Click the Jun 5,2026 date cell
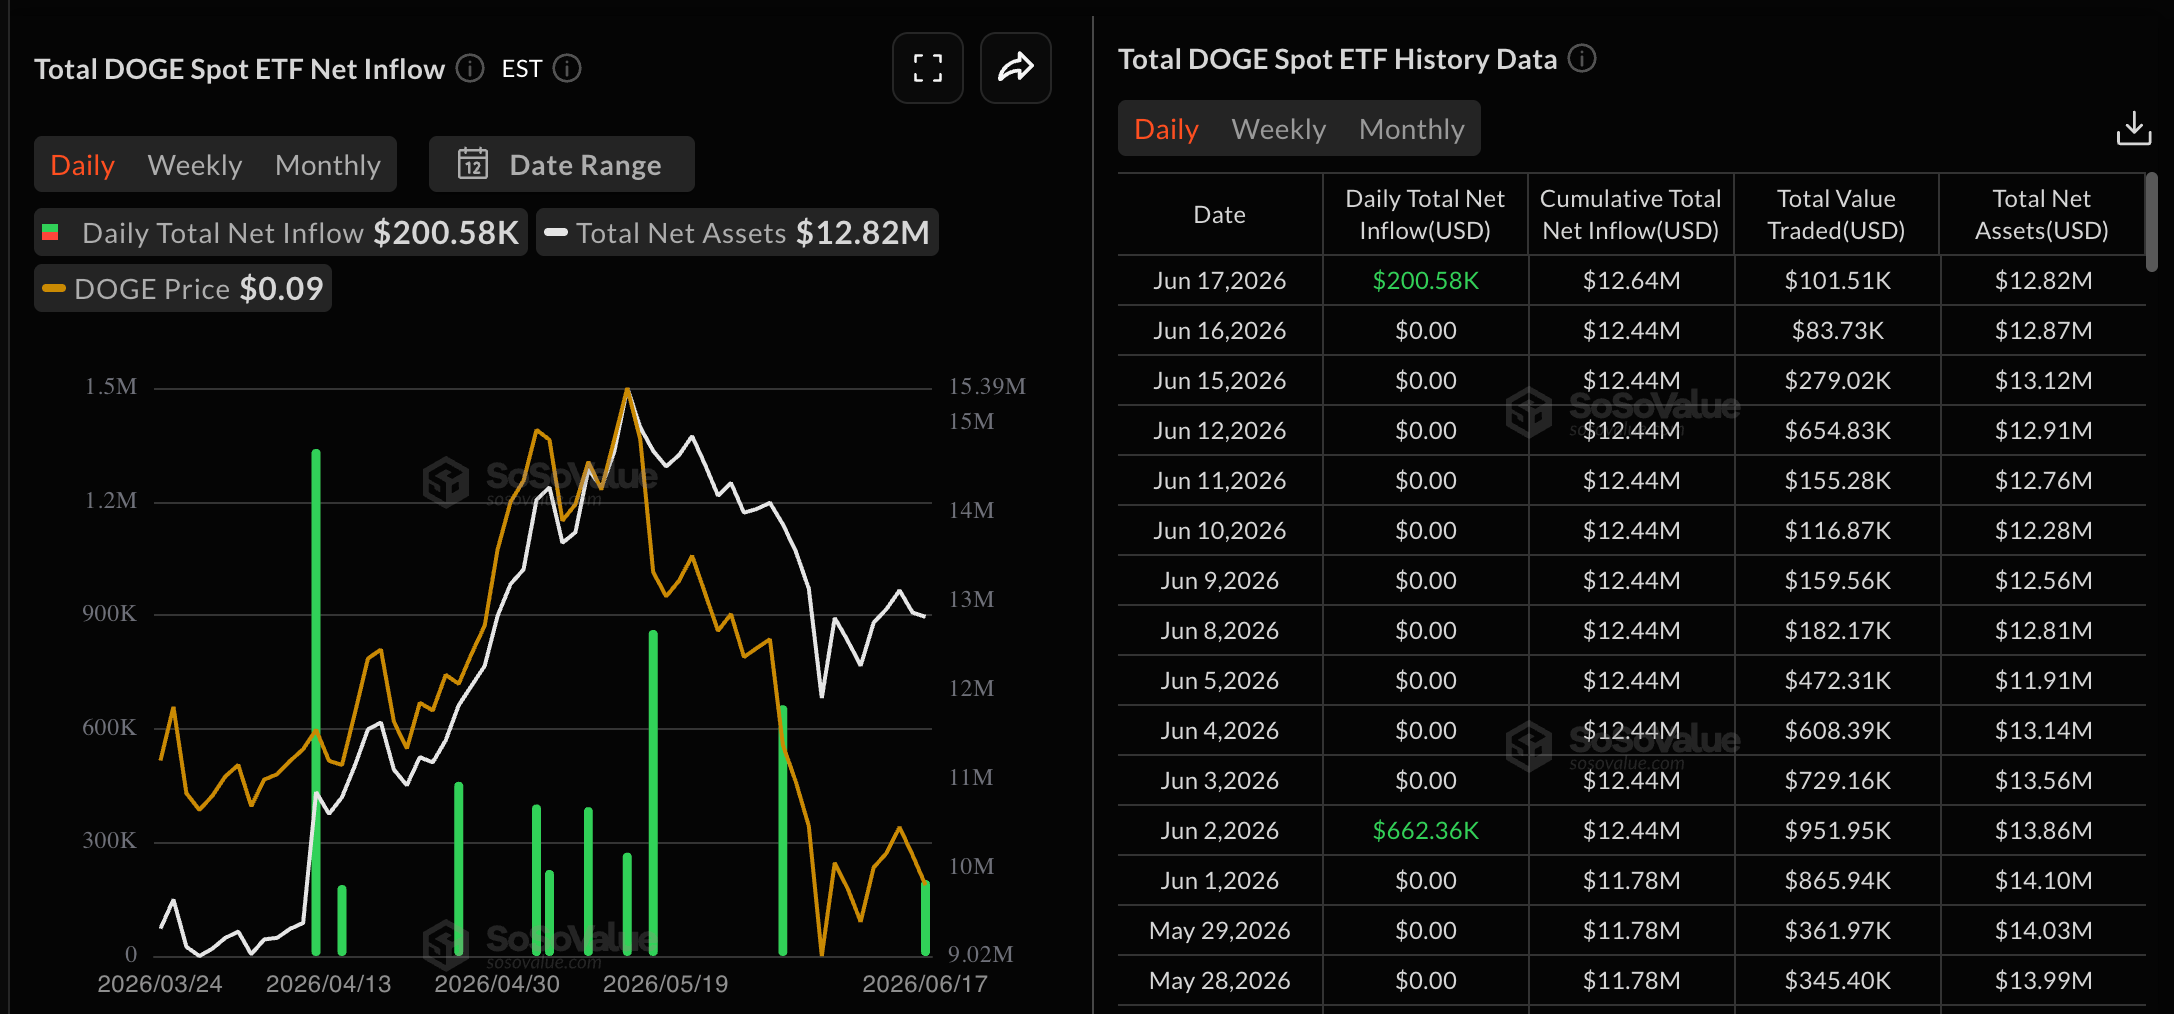The height and width of the screenshot is (1014, 2174). pyautogui.click(x=1220, y=680)
